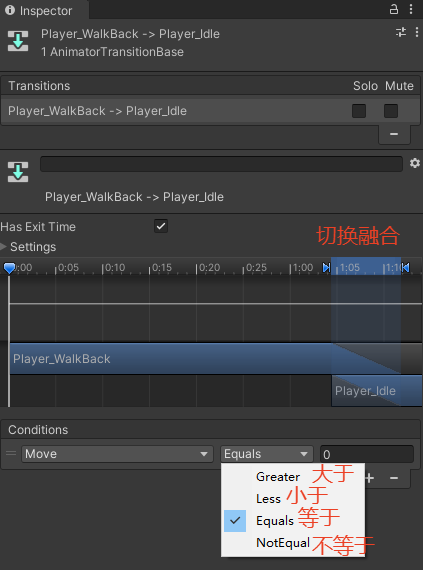The width and height of the screenshot is (423, 570).
Task: Open the preset selector sliders icon
Action: pyautogui.click(x=401, y=32)
